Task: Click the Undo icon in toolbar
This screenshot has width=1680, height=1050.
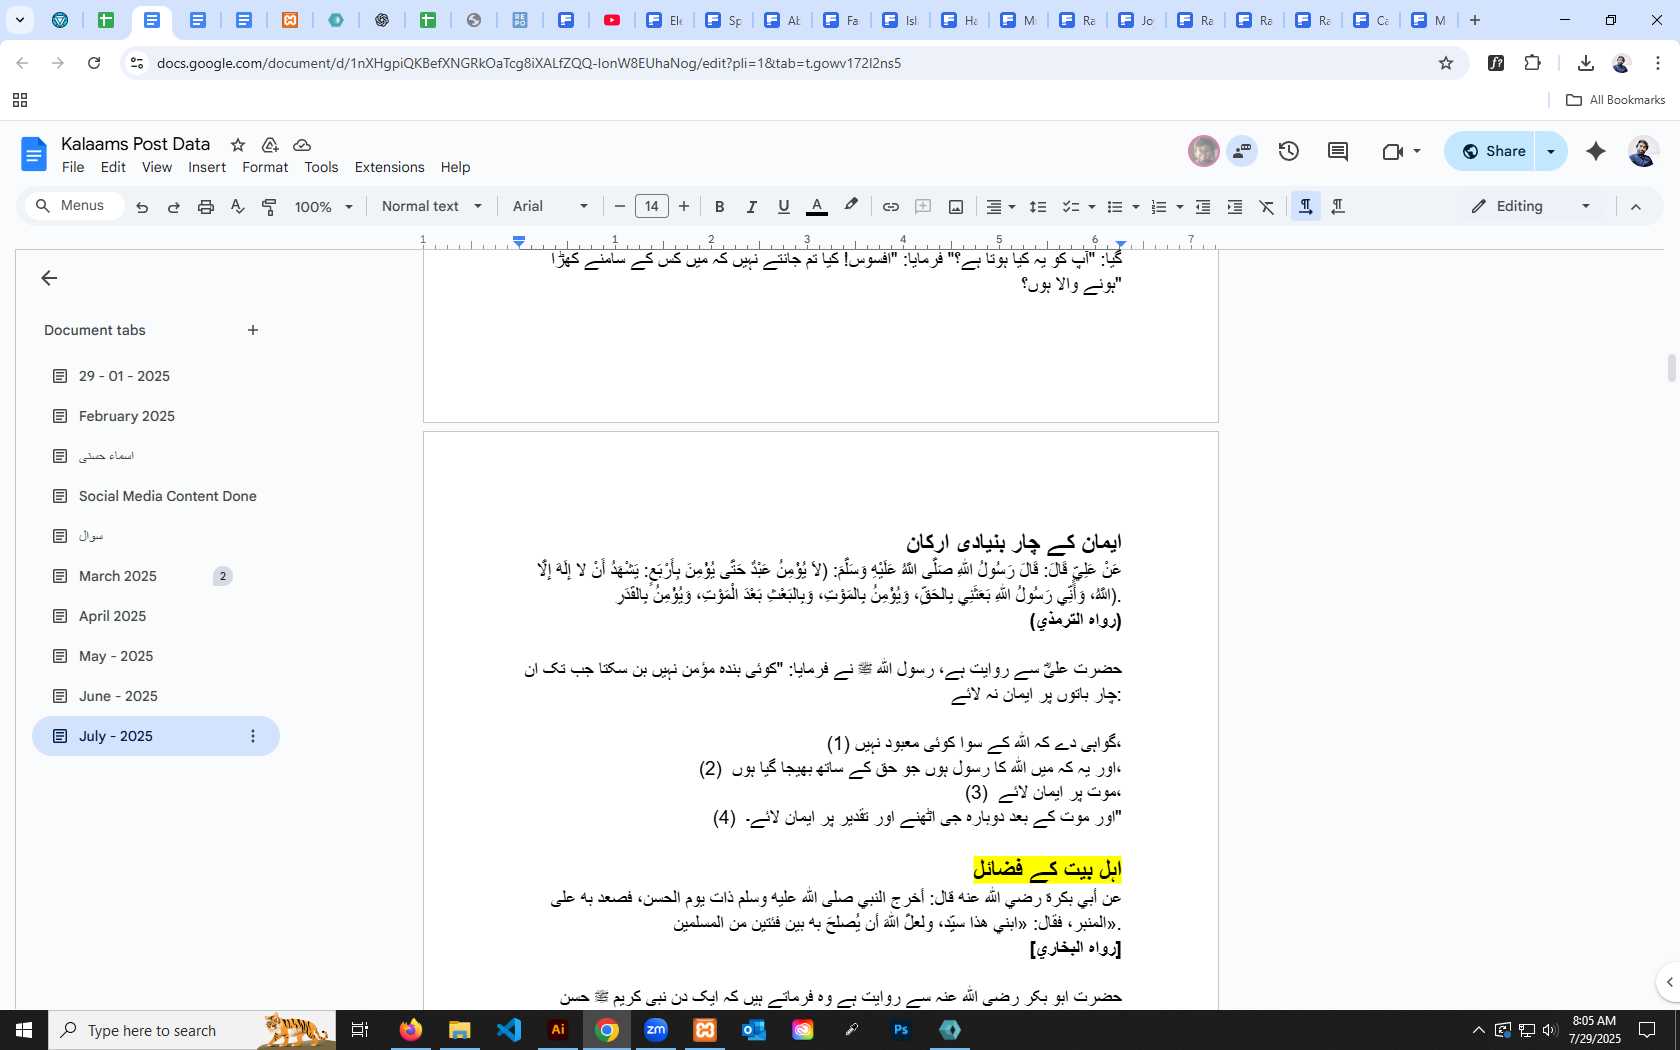Action: coord(142,207)
